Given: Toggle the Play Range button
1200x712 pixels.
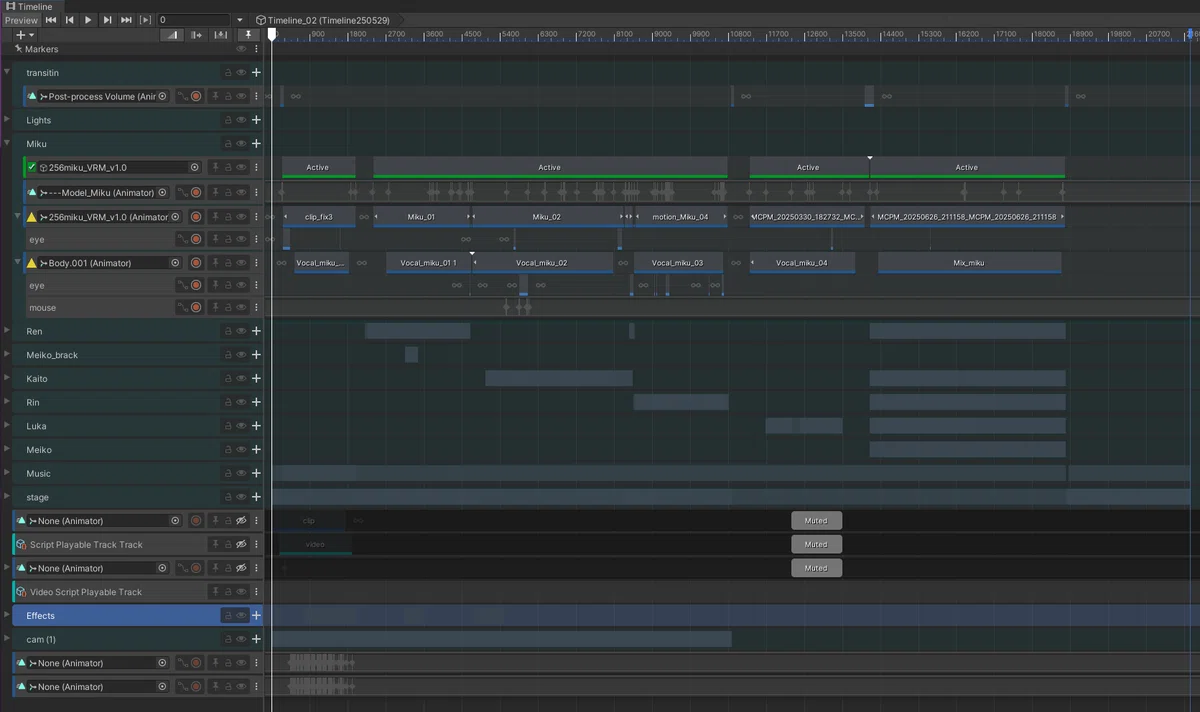Looking at the screenshot, I should [x=146, y=20].
